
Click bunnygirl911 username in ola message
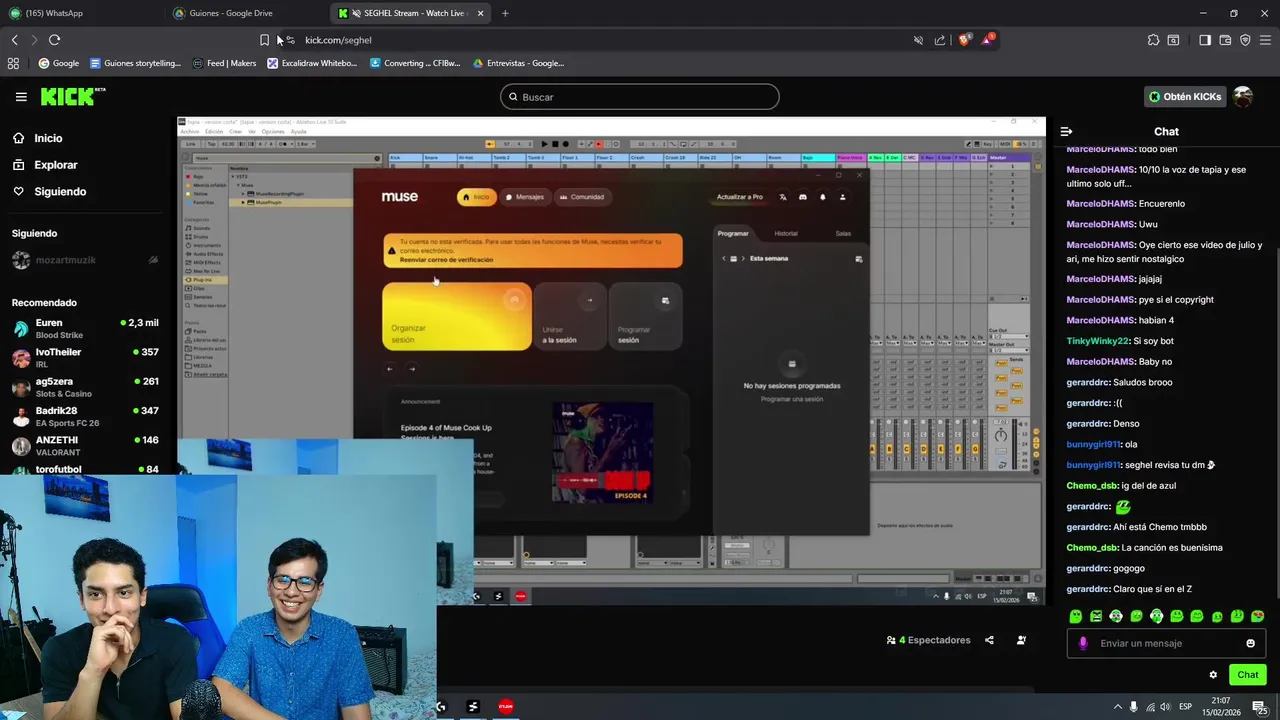pos(1094,444)
